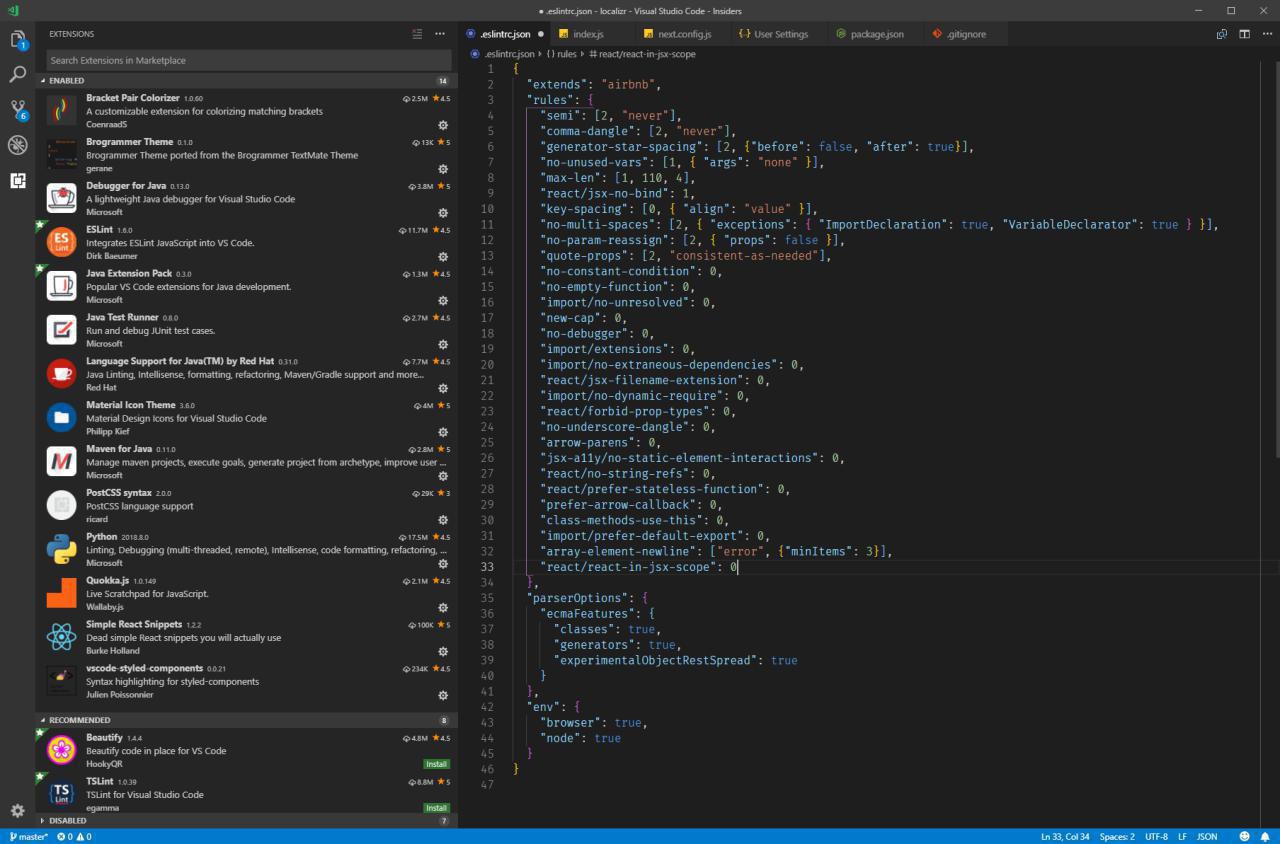This screenshot has width=1280, height=844.
Task: Open the Explorer view in activity bar
Action: tap(17, 40)
